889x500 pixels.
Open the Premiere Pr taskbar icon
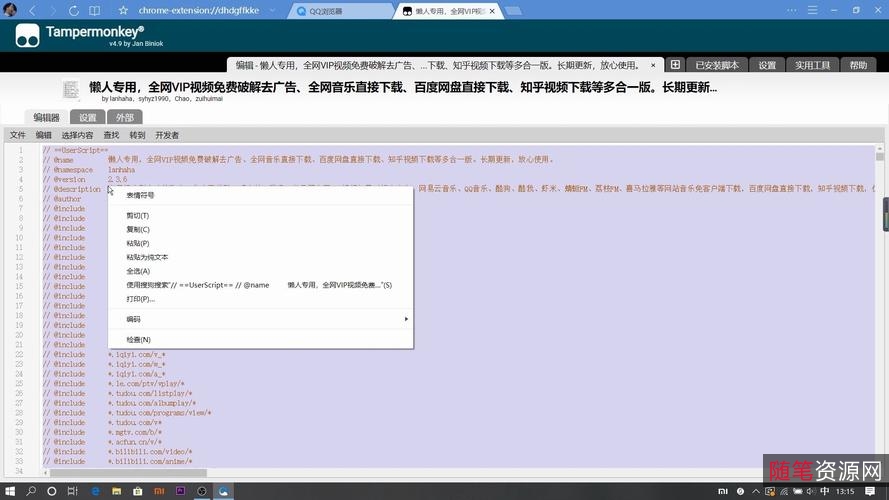point(180,491)
